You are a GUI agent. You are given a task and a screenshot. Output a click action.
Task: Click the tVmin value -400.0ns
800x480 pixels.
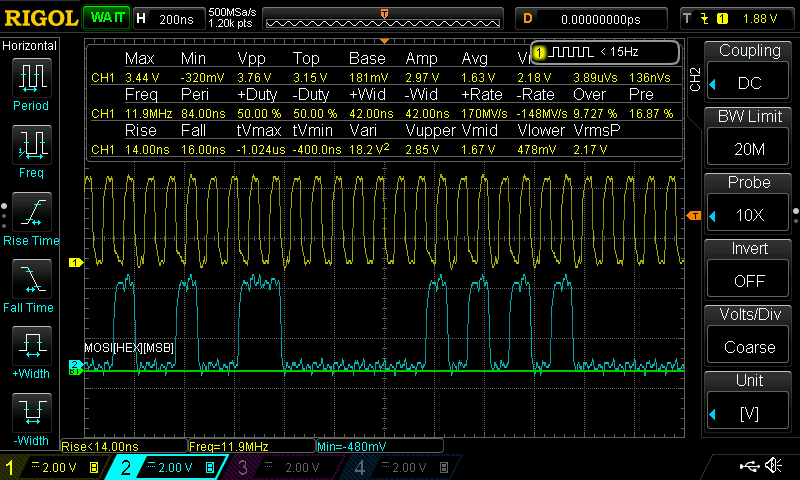317,149
